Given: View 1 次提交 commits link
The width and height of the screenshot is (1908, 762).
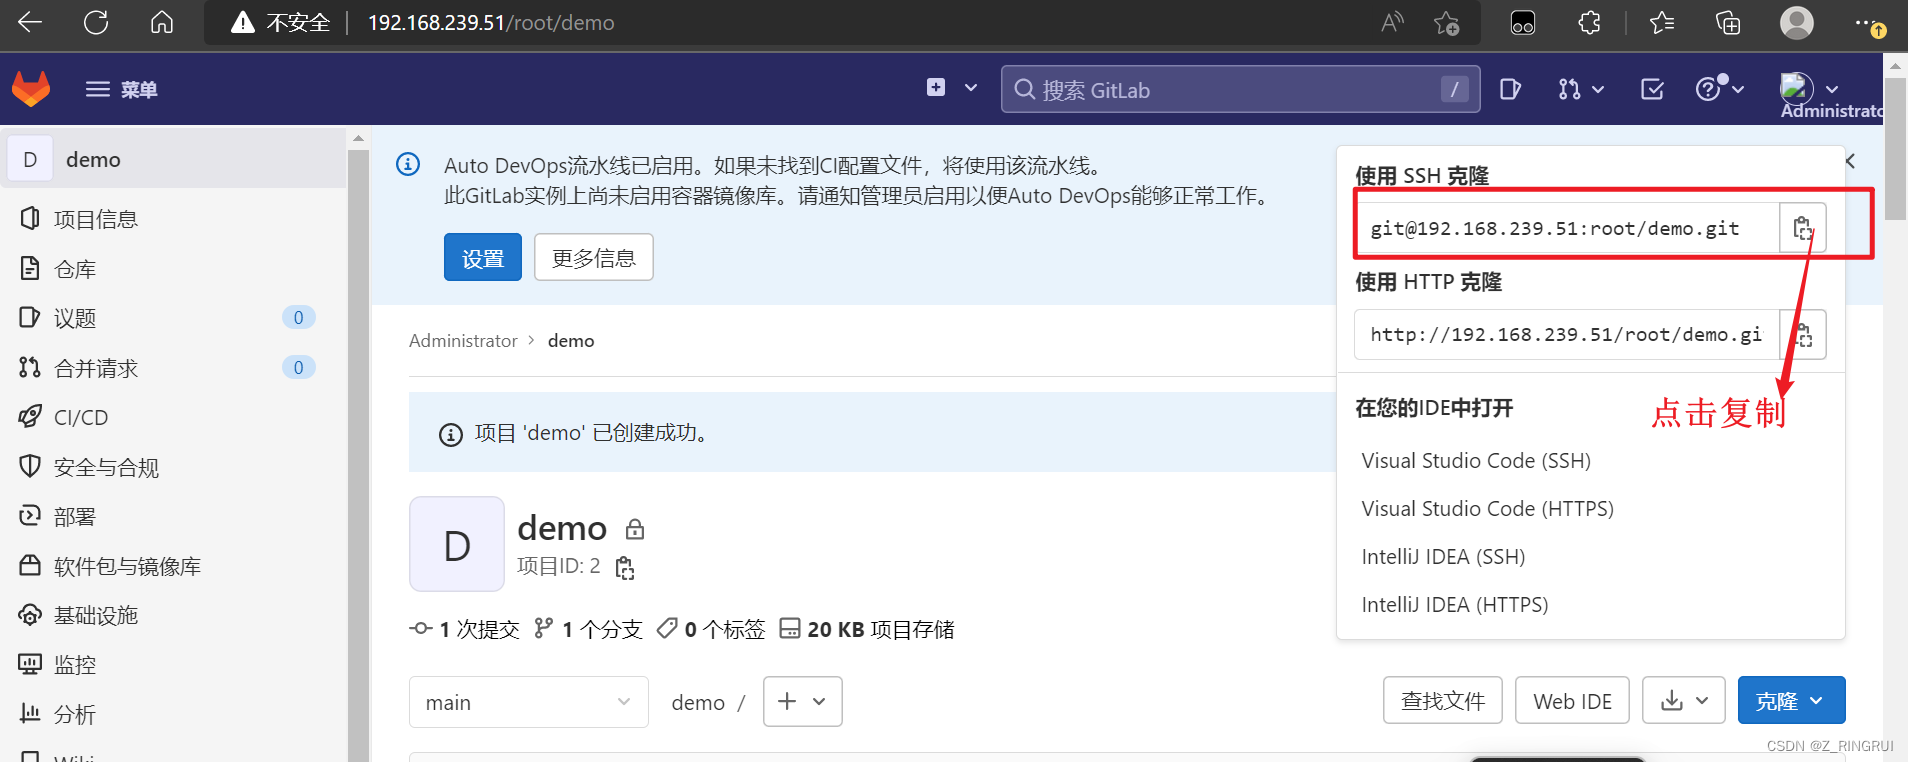Looking at the screenshot, I should tap(465, 629).
